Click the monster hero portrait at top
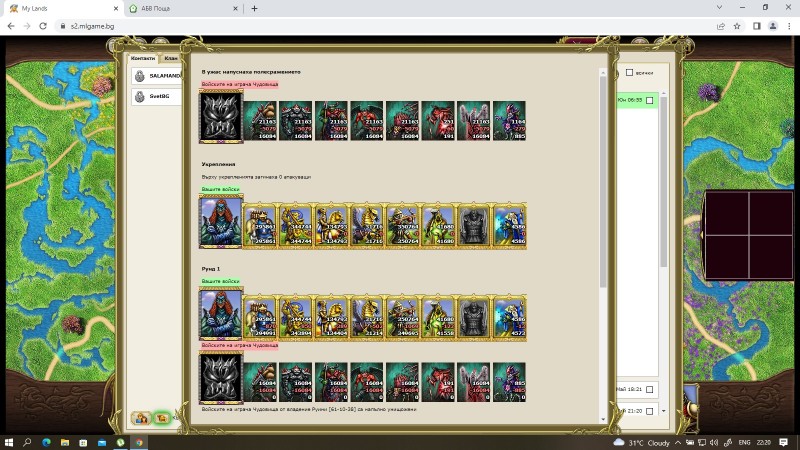Viewport: 800px width, 450px height. [x=221, y=116]
